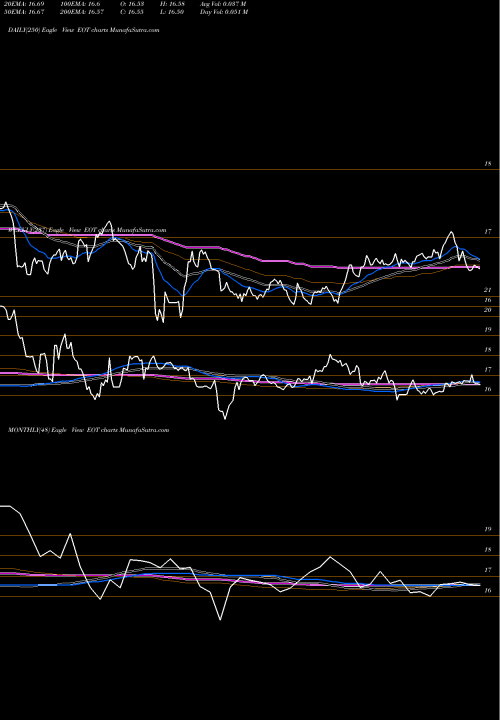Click the DAILY(250) Eagle View chart title
This screenshot has height=720, width=500.
(84, 30)
